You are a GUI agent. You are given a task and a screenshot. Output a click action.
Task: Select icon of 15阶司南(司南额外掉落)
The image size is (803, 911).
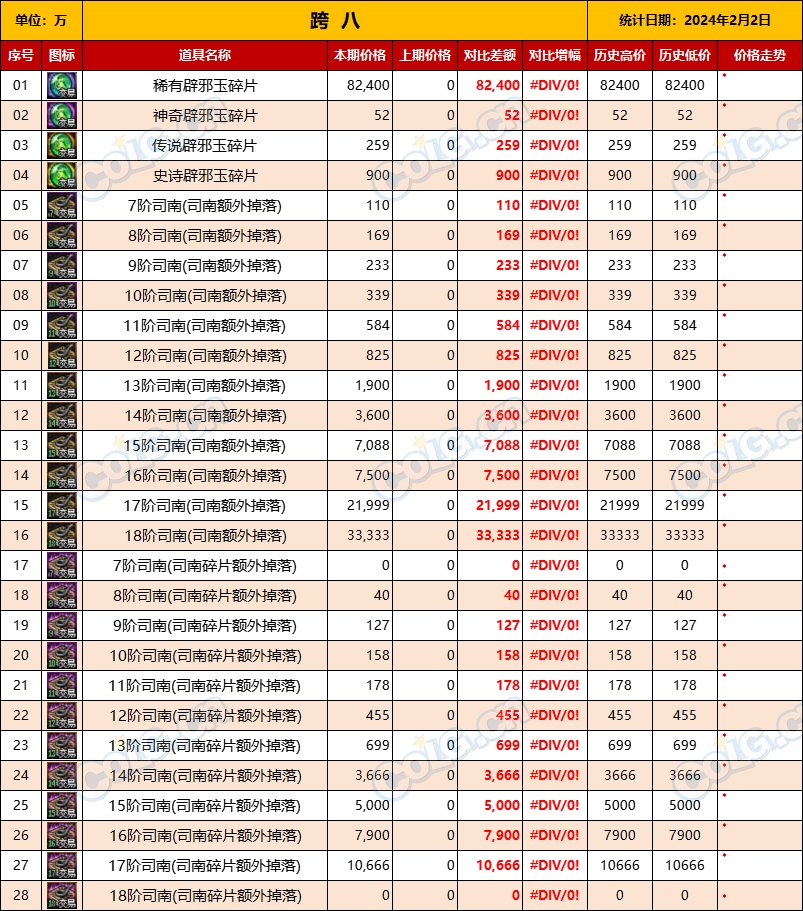[62, 446]
